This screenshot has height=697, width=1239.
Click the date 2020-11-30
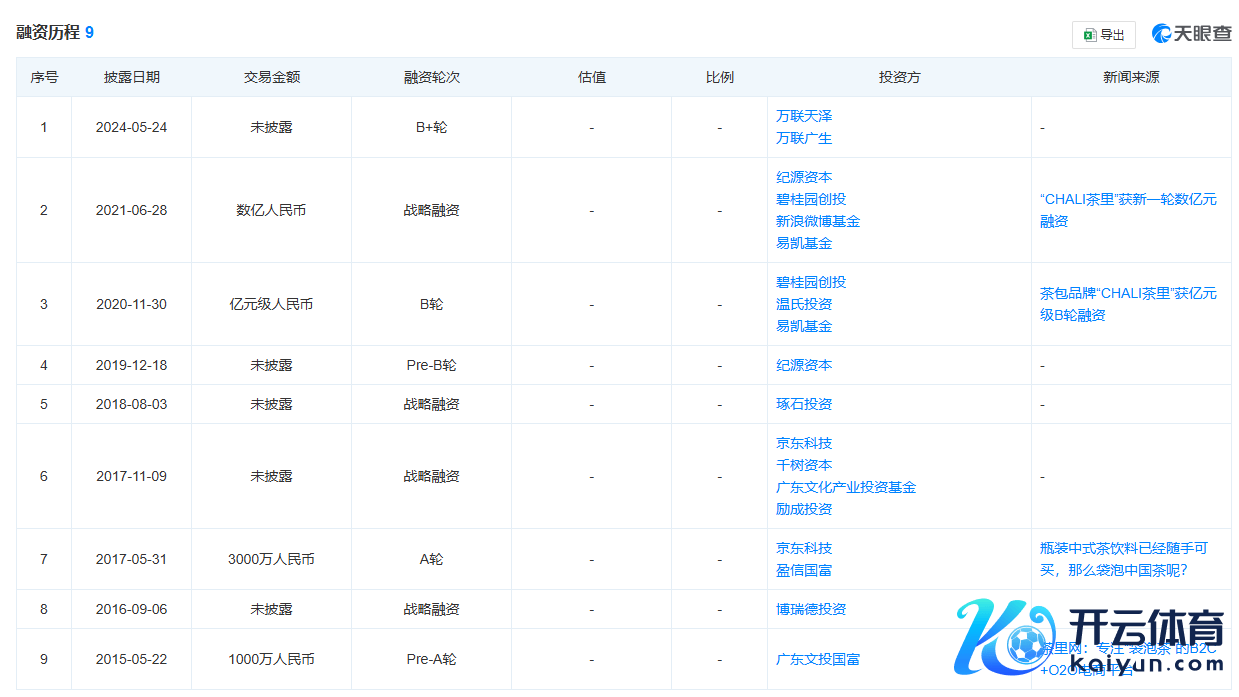coord(131,304)
